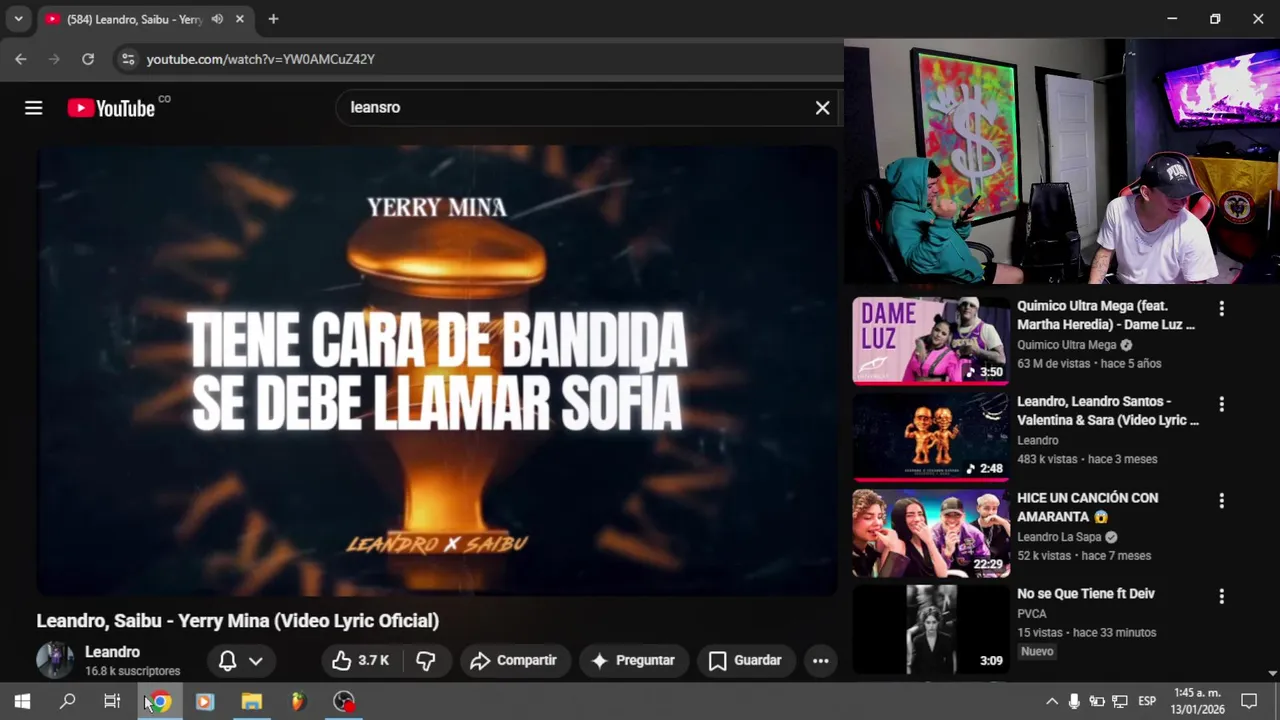1280x720 pixels.
Task: Click the address bar URL
Action: click(x=261, y=59)
